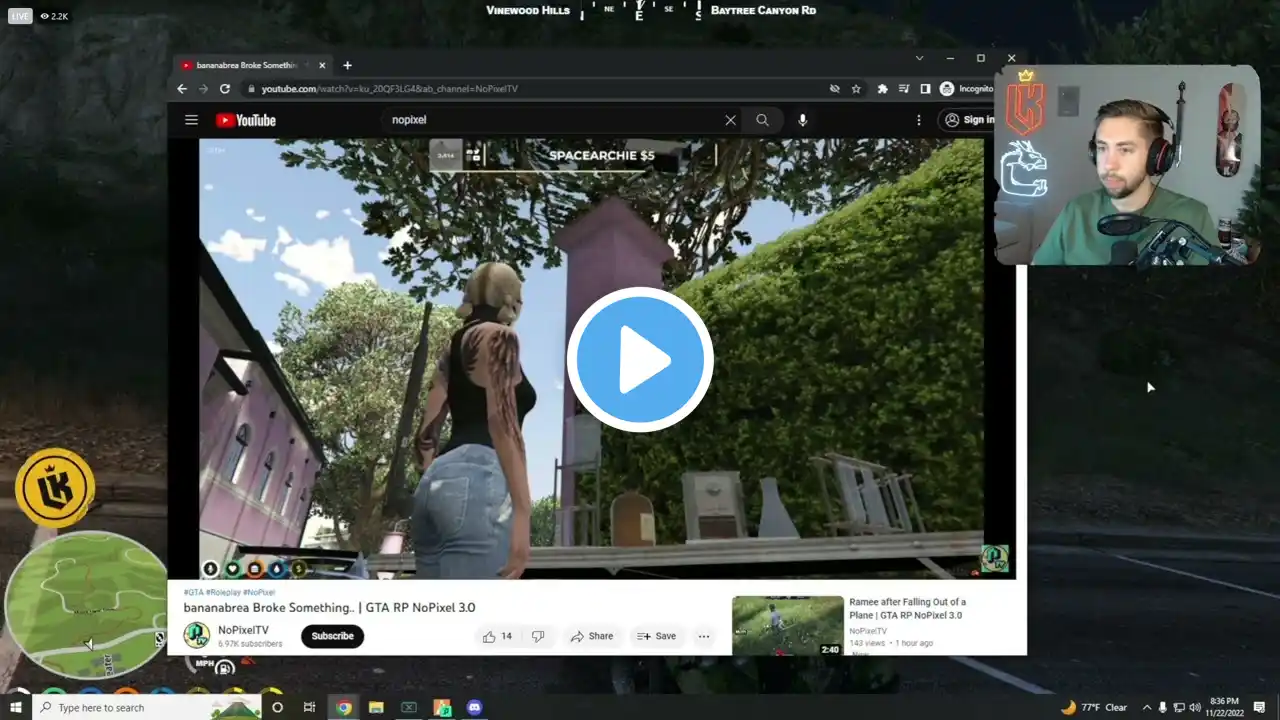The width and height of the screenshot is (1280, 720).
Task: Open the taskbar clock showing 8:36 PM
Action: pos(1224,707)
